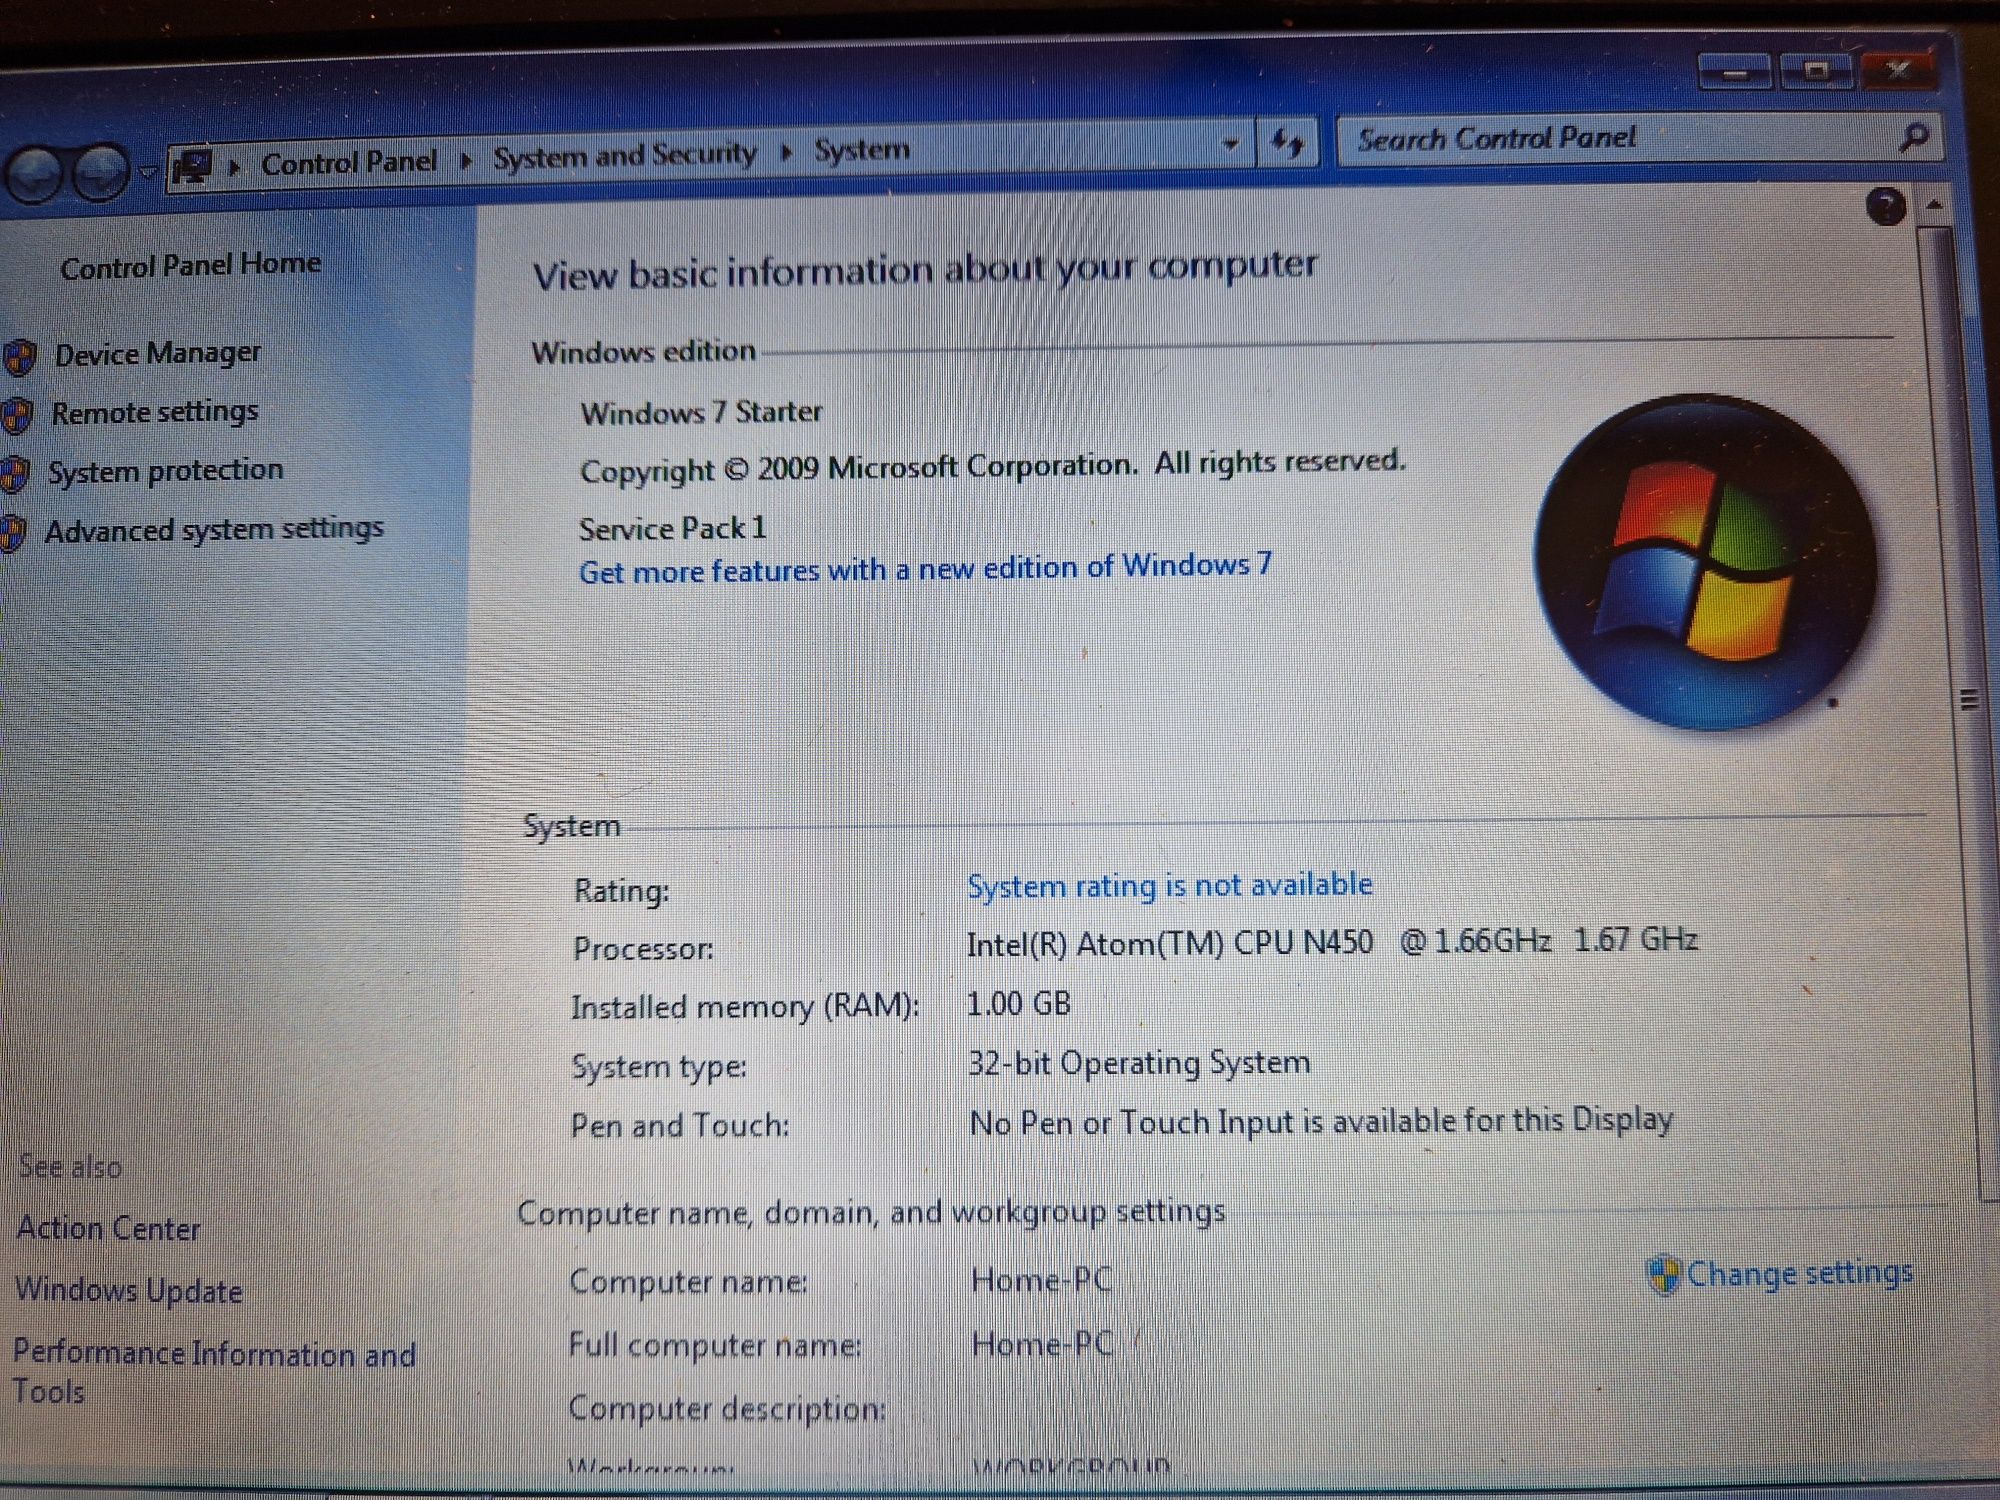Open Advanced system settings
The image size is (2000, 1500).
214,529
